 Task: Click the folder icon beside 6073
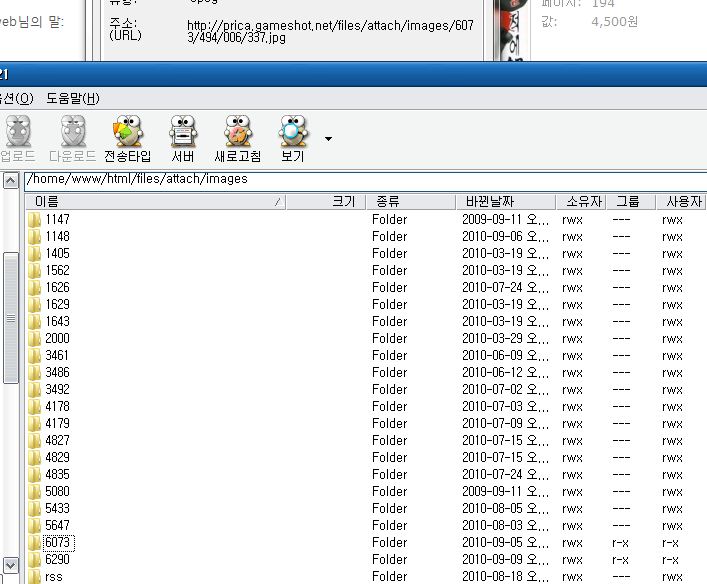pyautogui.click(x=34, y=542)
